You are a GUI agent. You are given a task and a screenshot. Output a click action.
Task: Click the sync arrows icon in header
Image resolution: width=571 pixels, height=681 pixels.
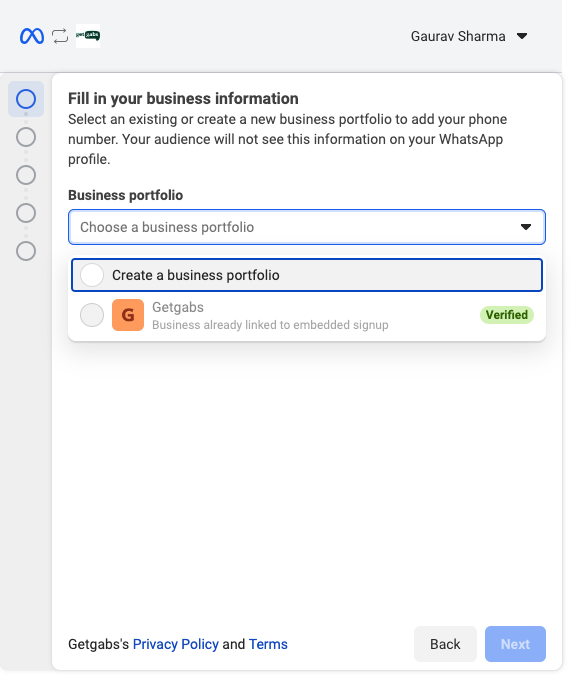tap(60, 36)
